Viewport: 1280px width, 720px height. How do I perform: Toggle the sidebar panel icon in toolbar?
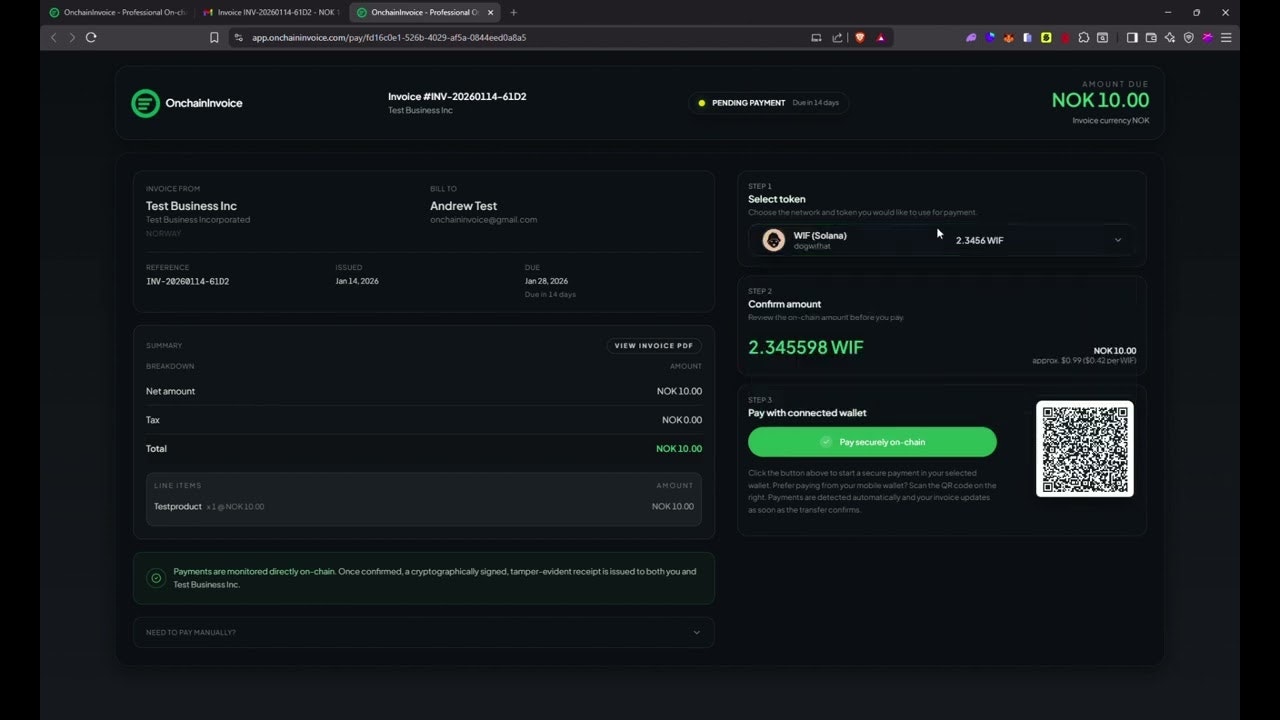(x=1132, y=38)
